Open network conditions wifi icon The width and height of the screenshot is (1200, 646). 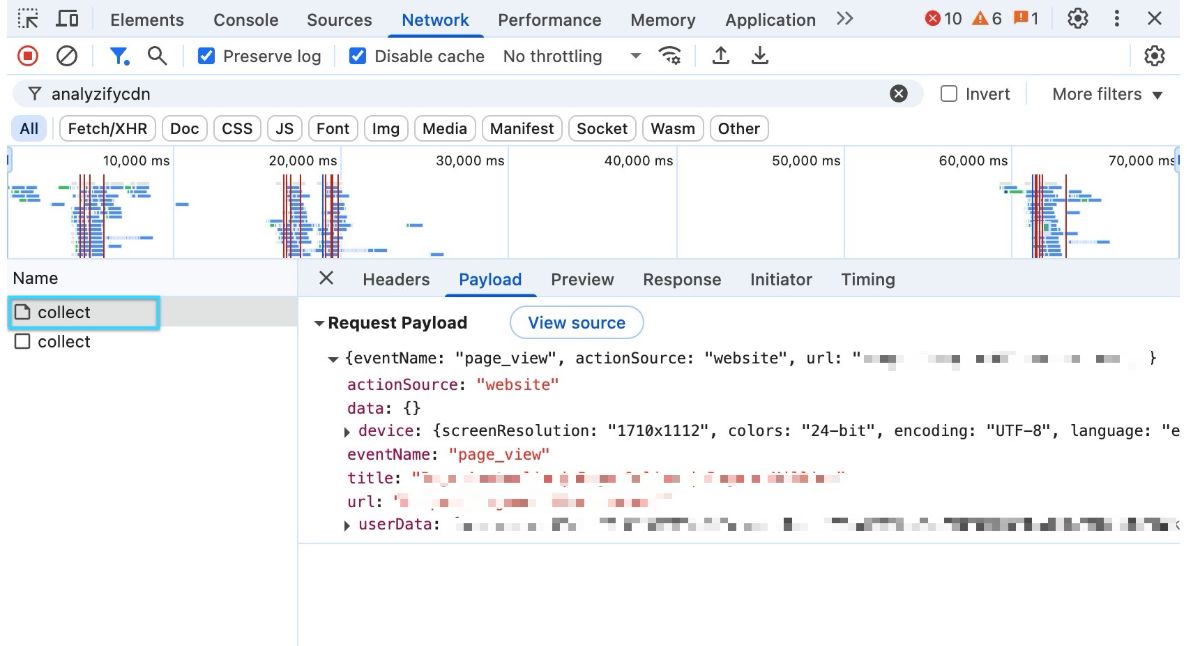tap(670, 56)
